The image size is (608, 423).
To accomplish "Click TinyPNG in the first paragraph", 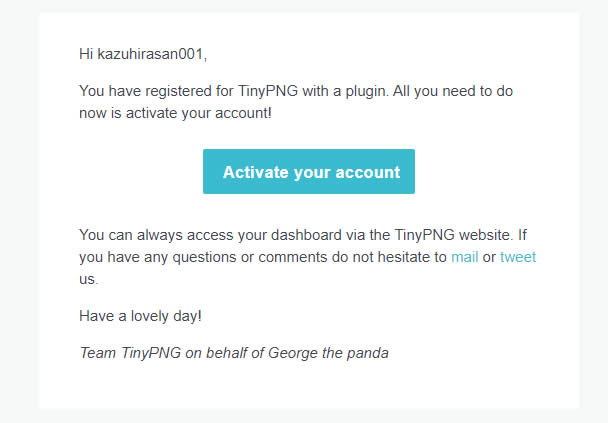I will click(268, 92).
